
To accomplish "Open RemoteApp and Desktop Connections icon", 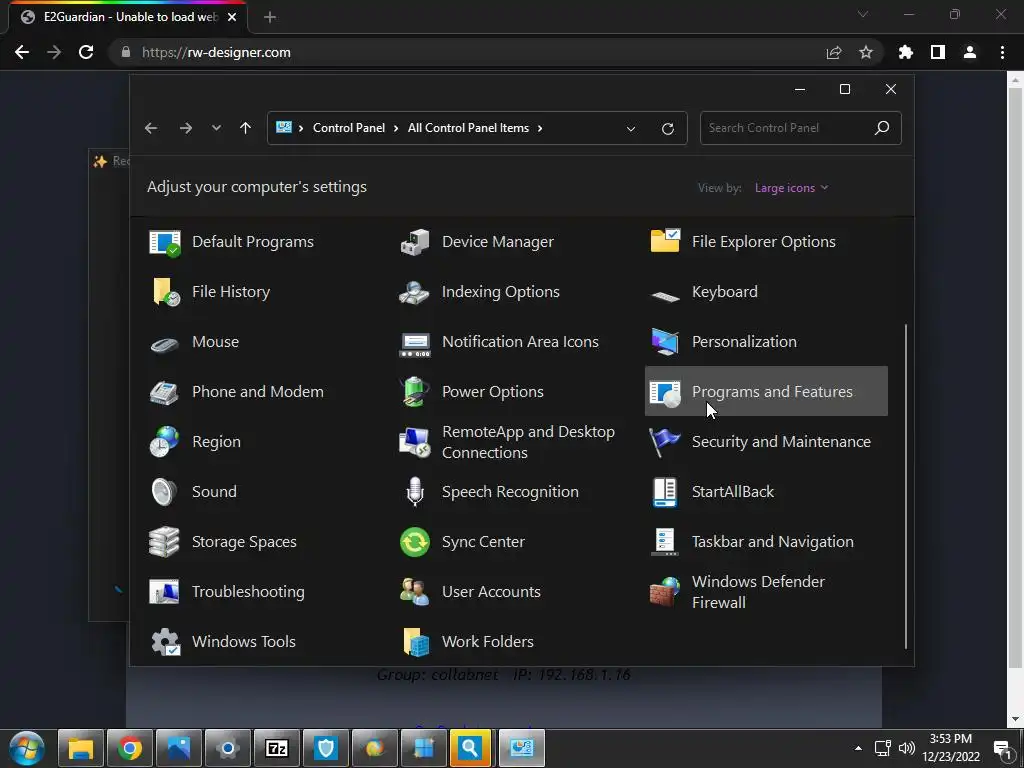I will pyautogui.click(x=415, y=442).
